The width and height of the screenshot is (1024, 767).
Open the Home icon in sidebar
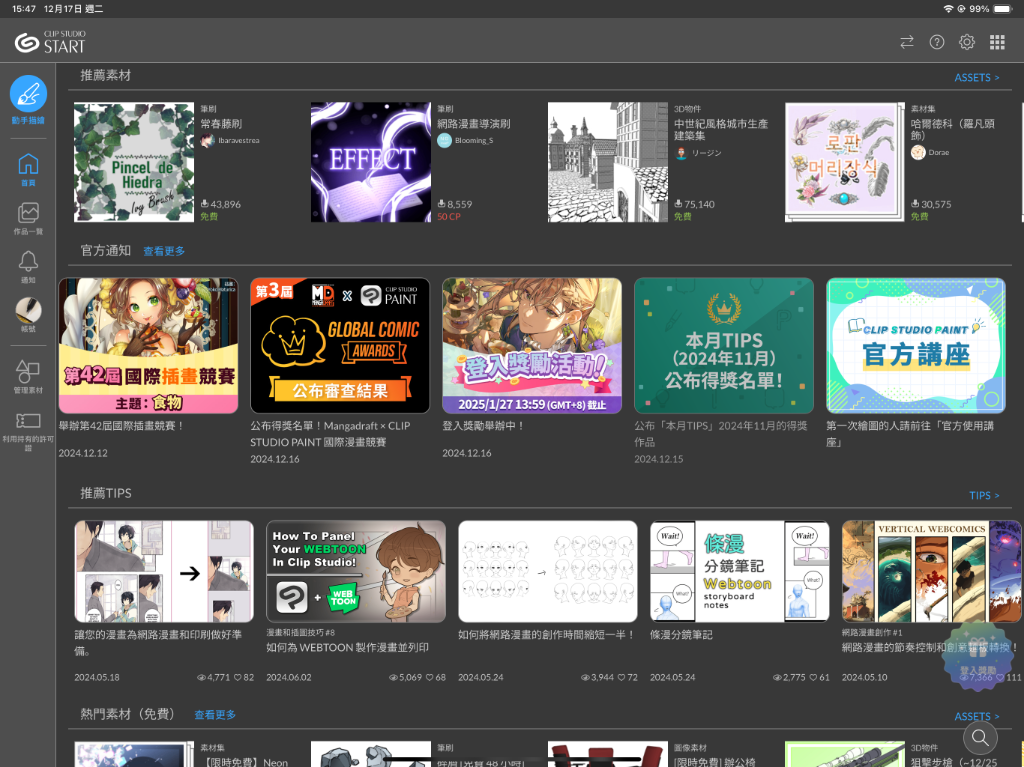pos(28,164)
